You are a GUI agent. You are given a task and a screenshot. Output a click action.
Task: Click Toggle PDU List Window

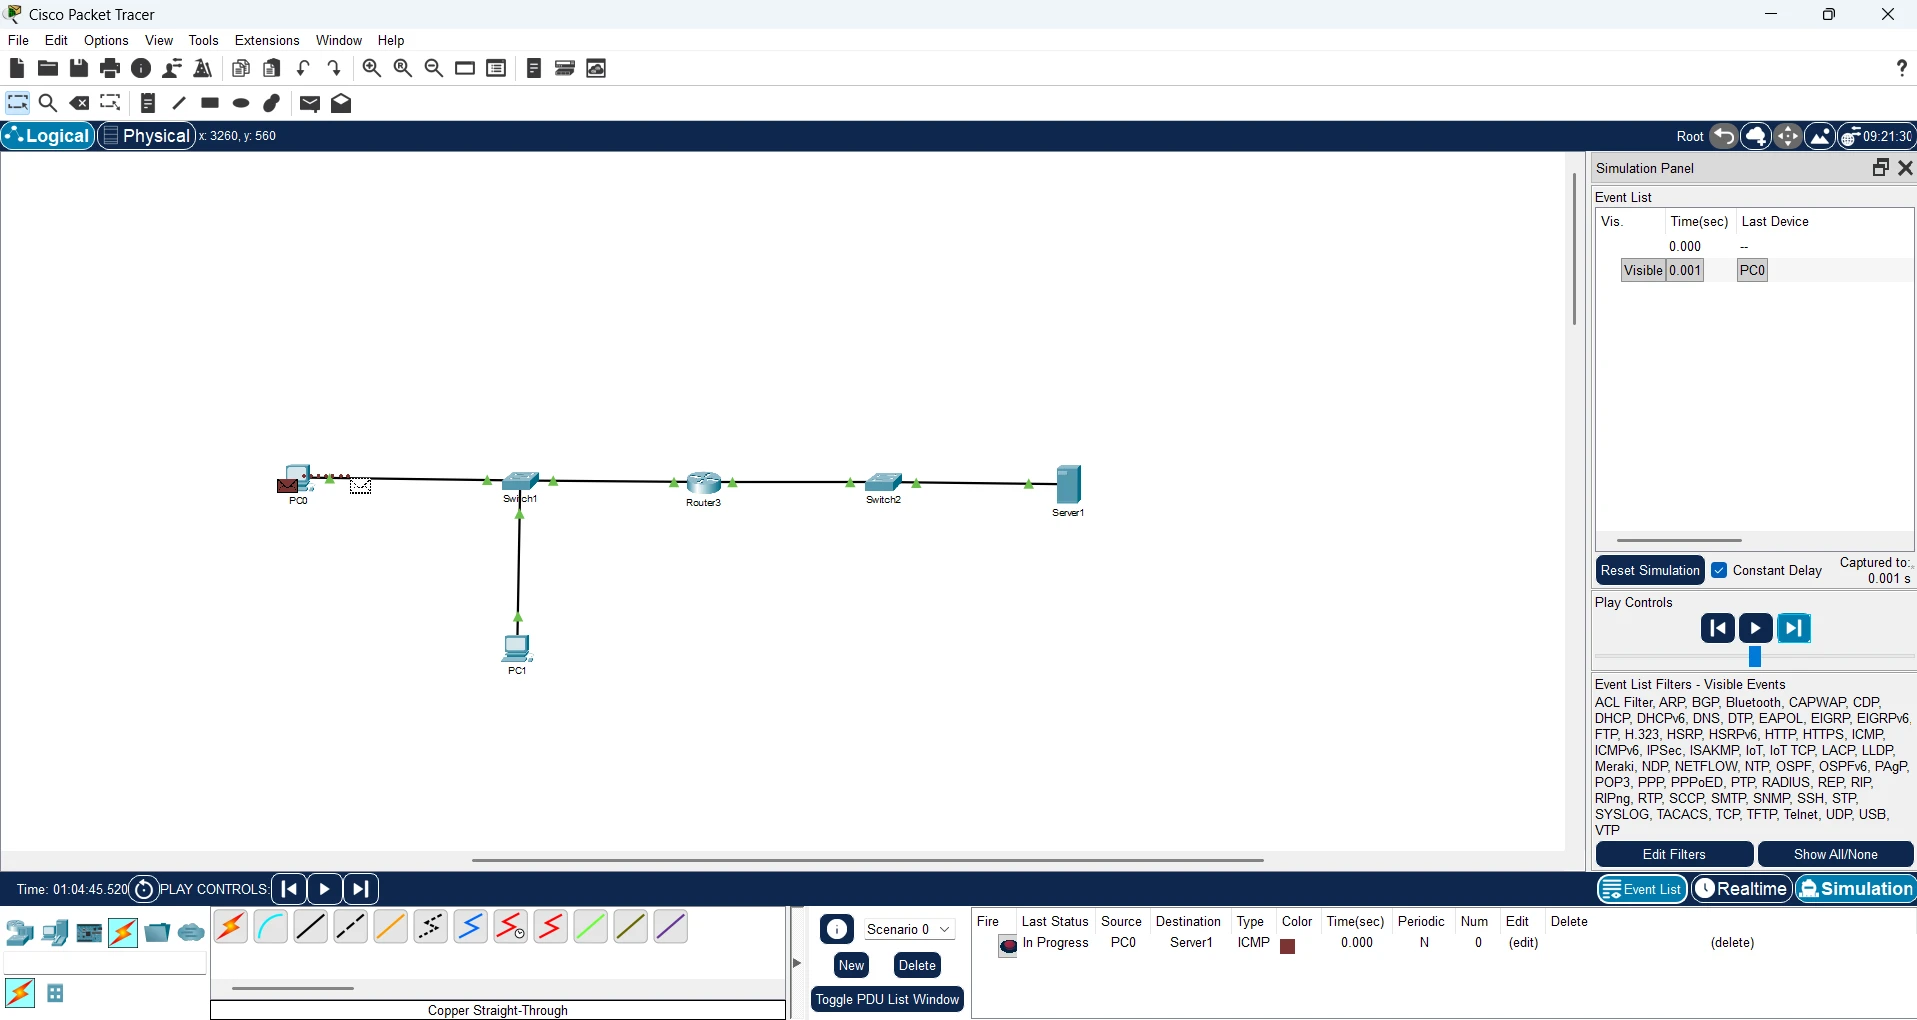887,999
